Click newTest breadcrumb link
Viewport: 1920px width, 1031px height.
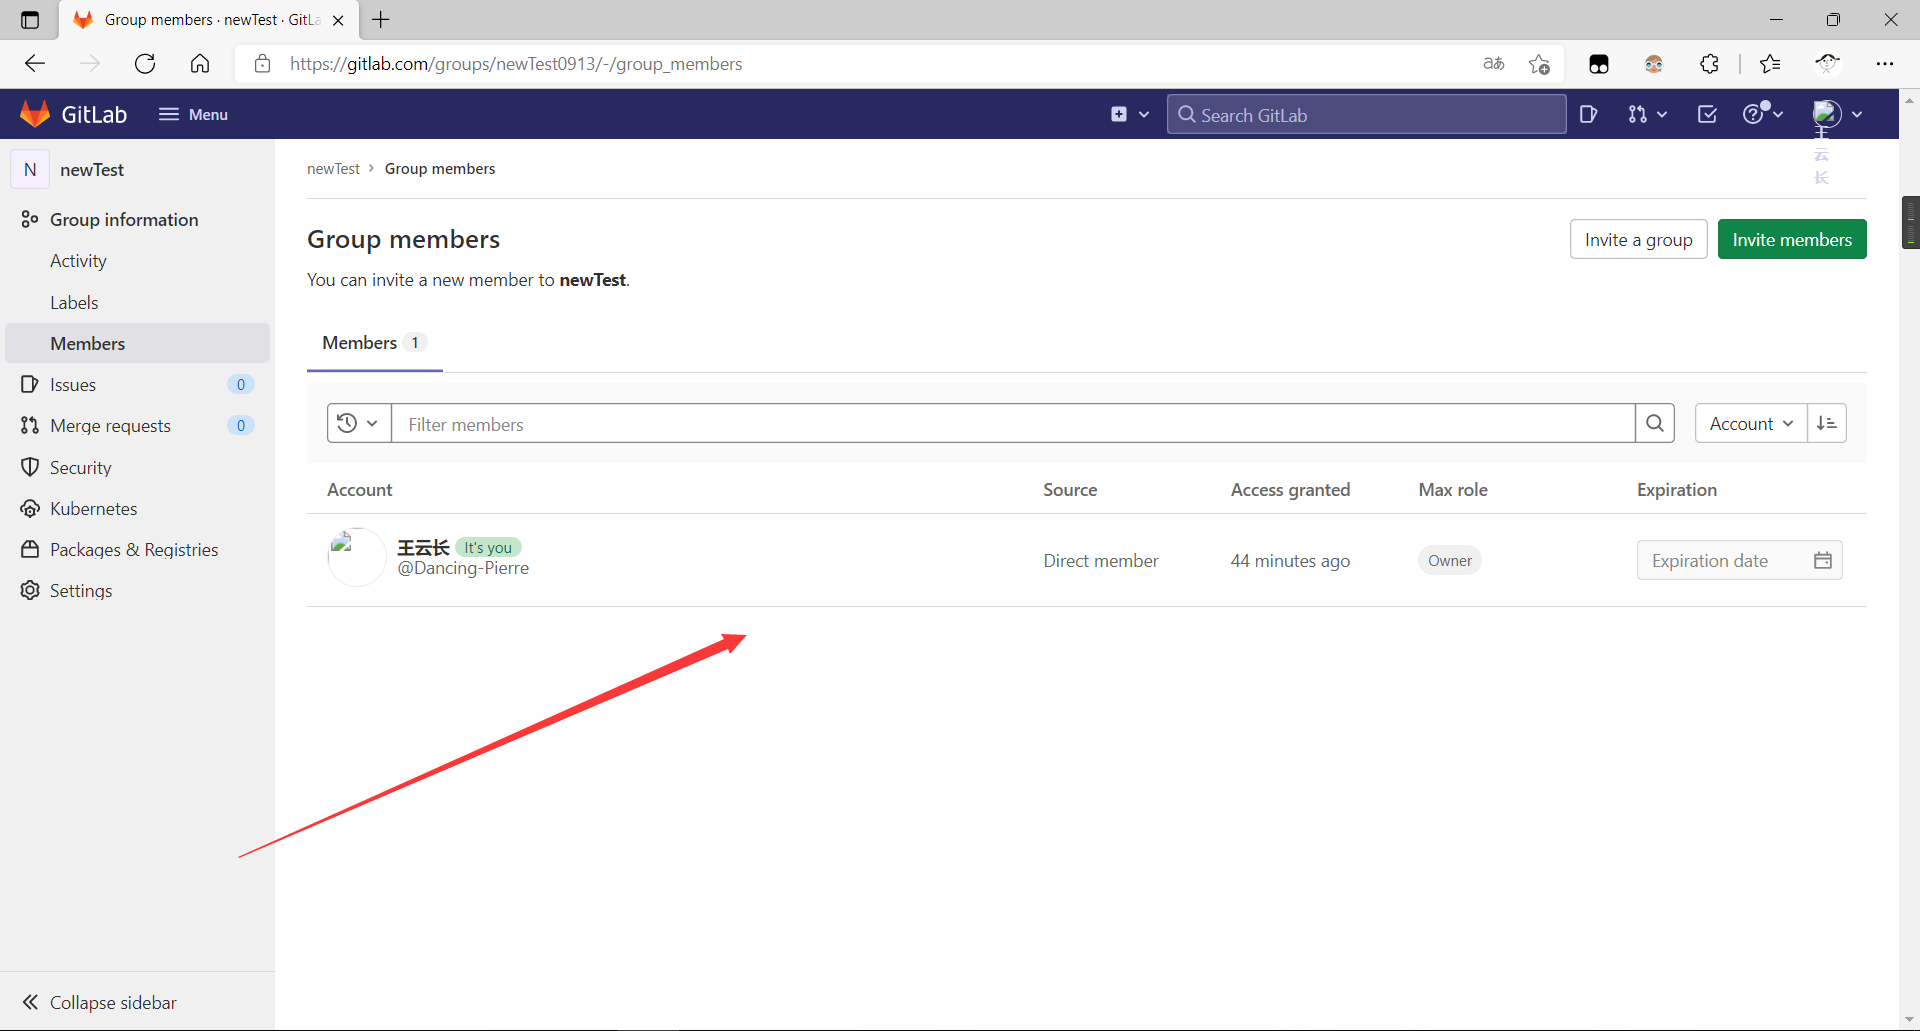(x=333, y=168)
